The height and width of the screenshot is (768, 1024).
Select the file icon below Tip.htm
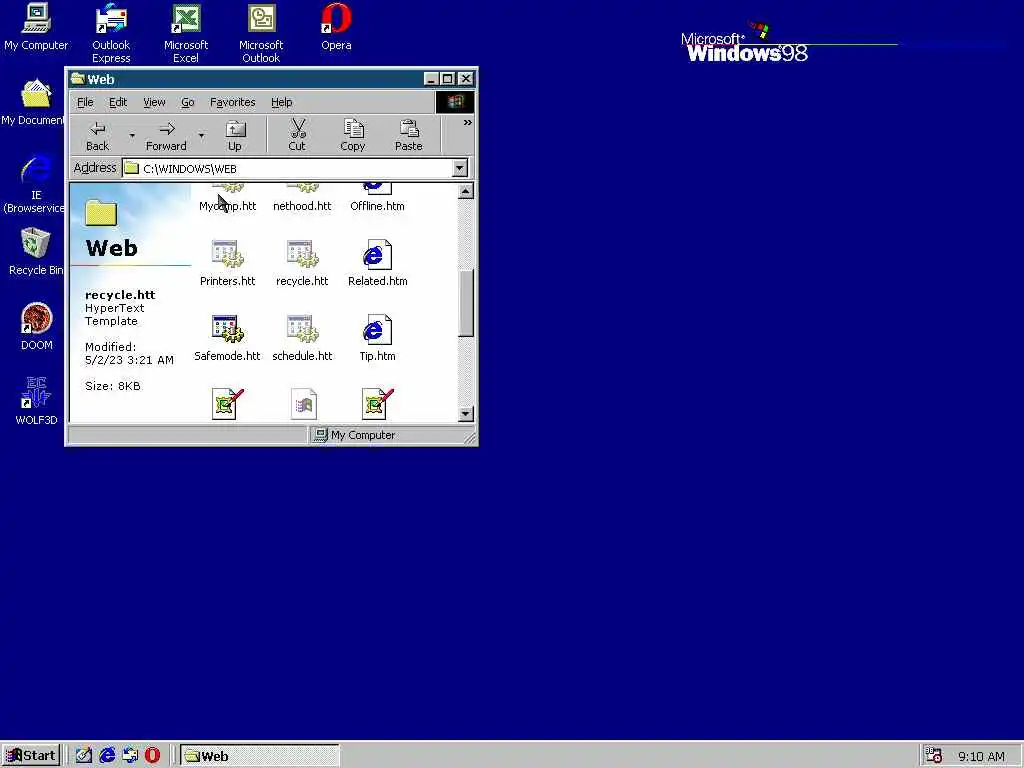tap(377, 404)
